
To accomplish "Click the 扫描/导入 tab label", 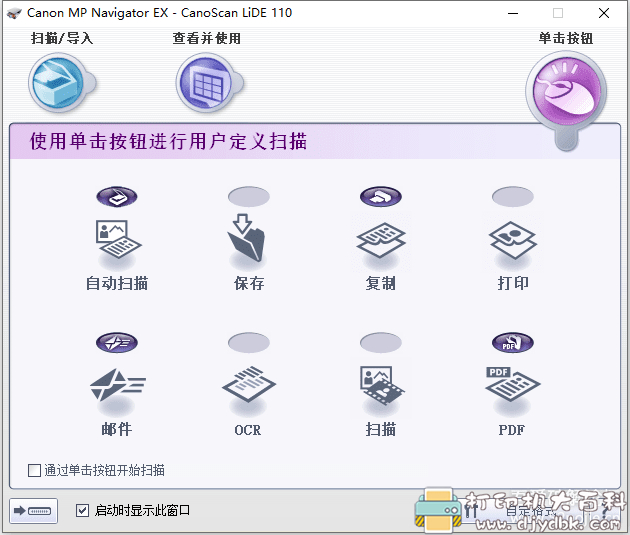I will (62, 39).
